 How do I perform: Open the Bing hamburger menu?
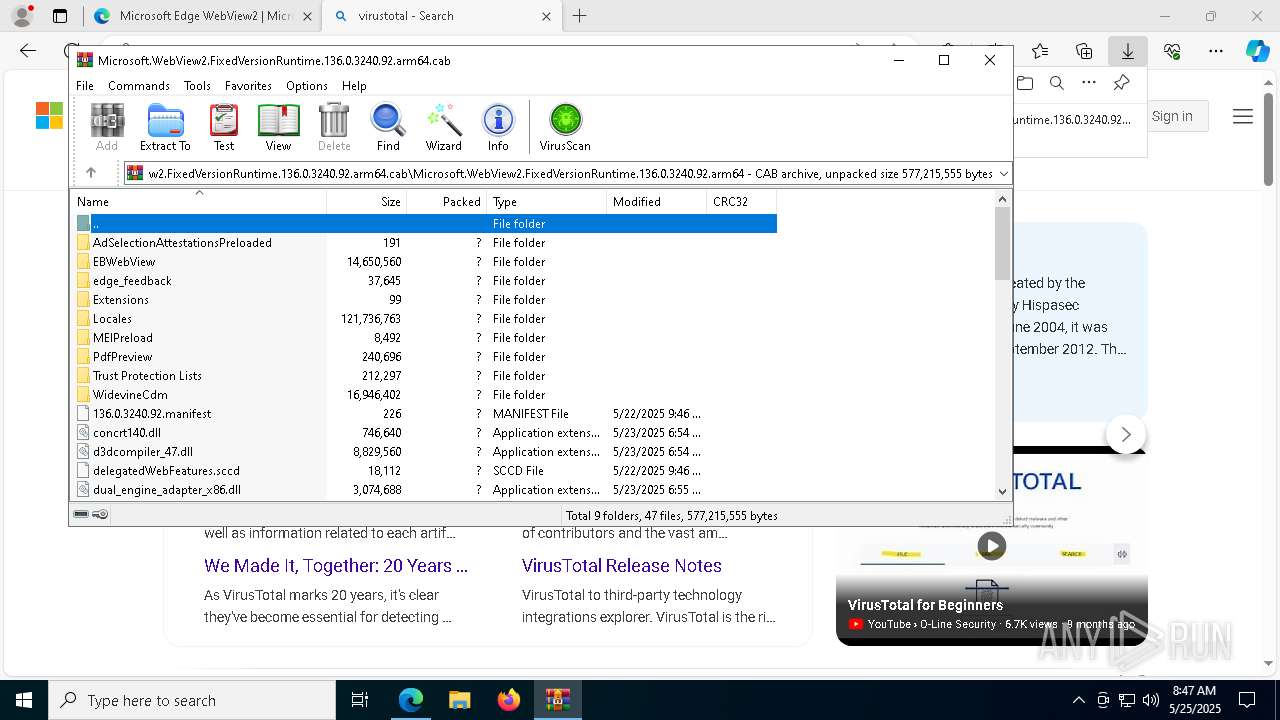1243,117
